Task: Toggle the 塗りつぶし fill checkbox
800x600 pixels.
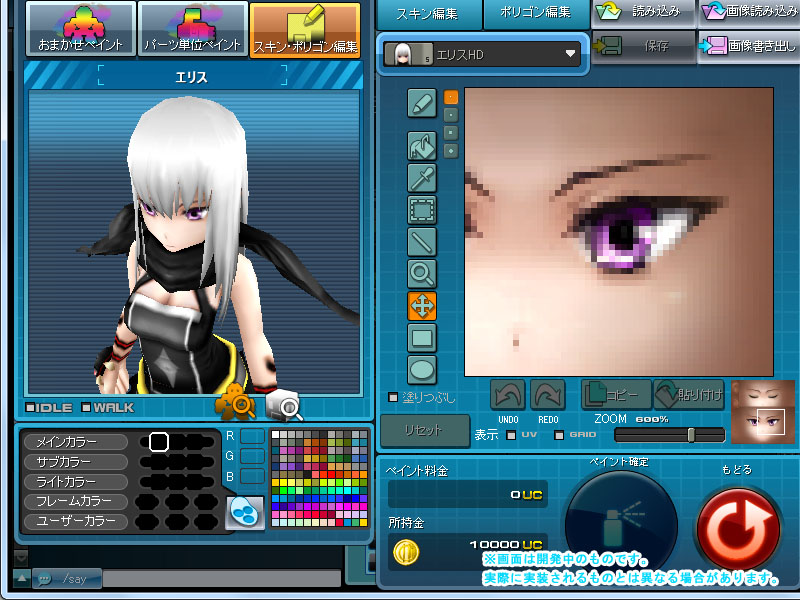Action: (393, 397)
